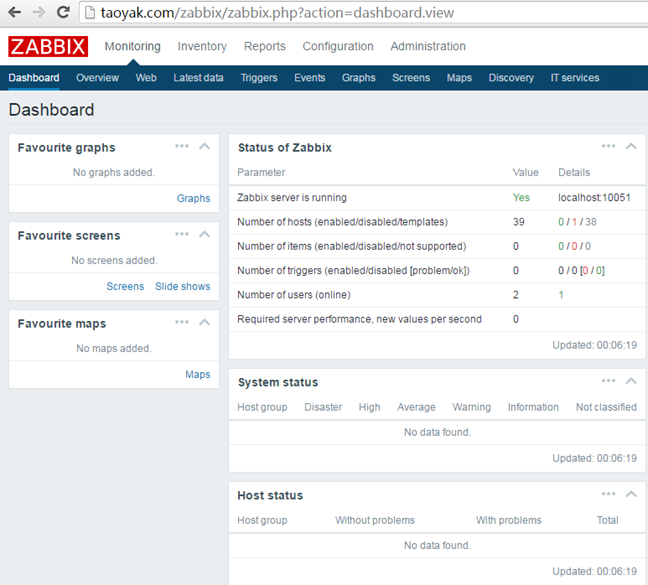
Task: Go to the Overview tab
Action: click(97, 78)
